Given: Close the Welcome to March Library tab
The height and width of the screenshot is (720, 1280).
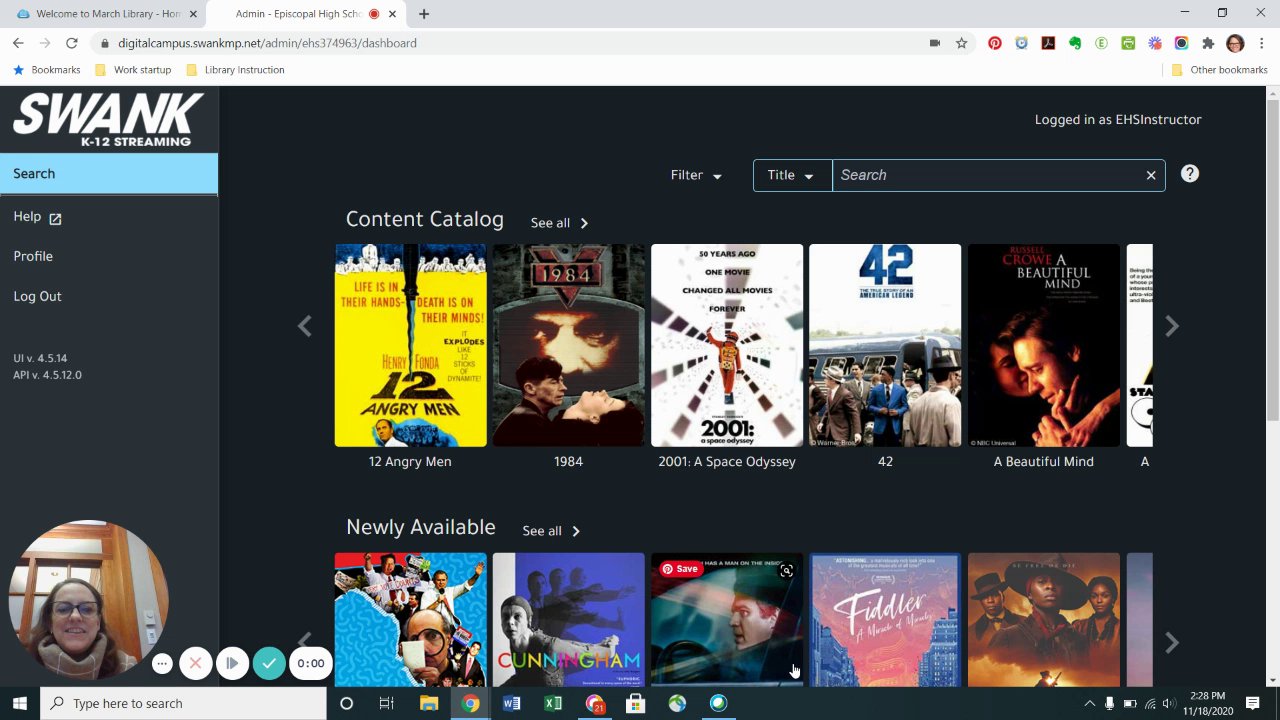Looking at the screenshot, I should (x=193, y=14).
